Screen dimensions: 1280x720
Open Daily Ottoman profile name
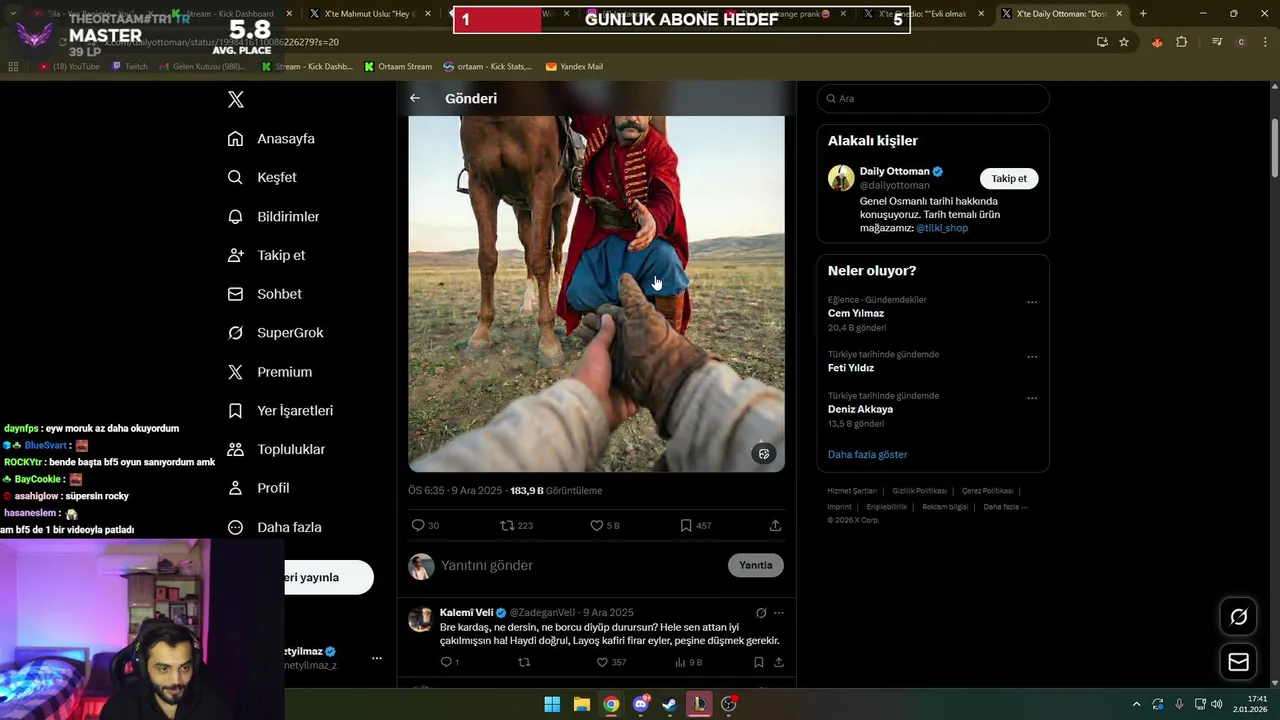click(x=894, y=171)
